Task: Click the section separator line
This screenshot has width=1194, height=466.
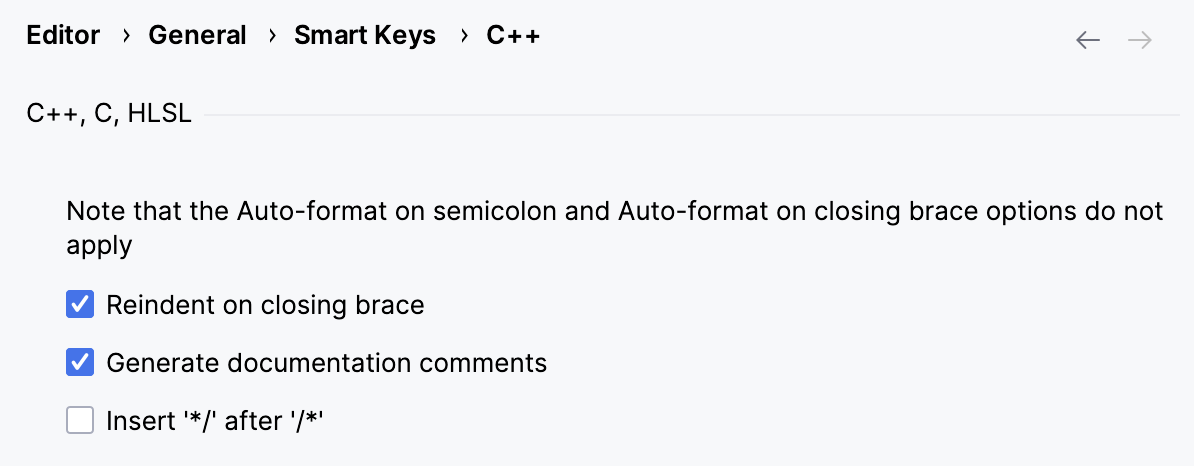Action: pos(680,116)
